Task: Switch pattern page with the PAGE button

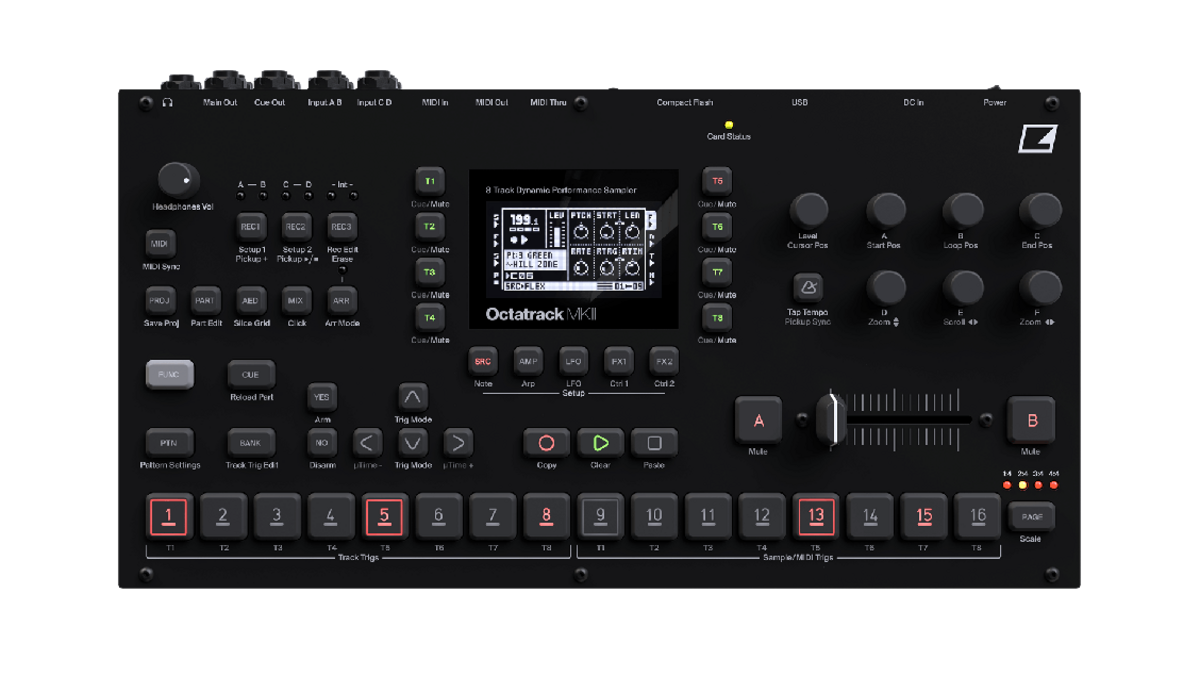Action: (1032, 516)
